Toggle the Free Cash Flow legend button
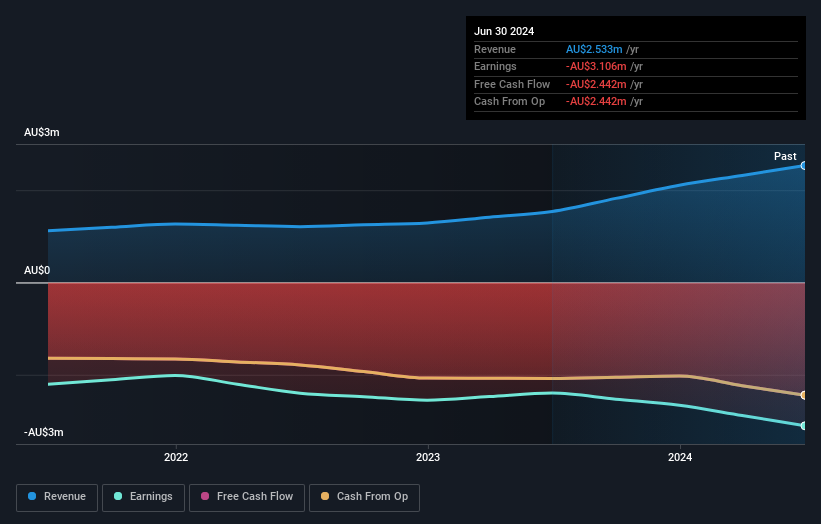821x524 pixels. [247, 497]
